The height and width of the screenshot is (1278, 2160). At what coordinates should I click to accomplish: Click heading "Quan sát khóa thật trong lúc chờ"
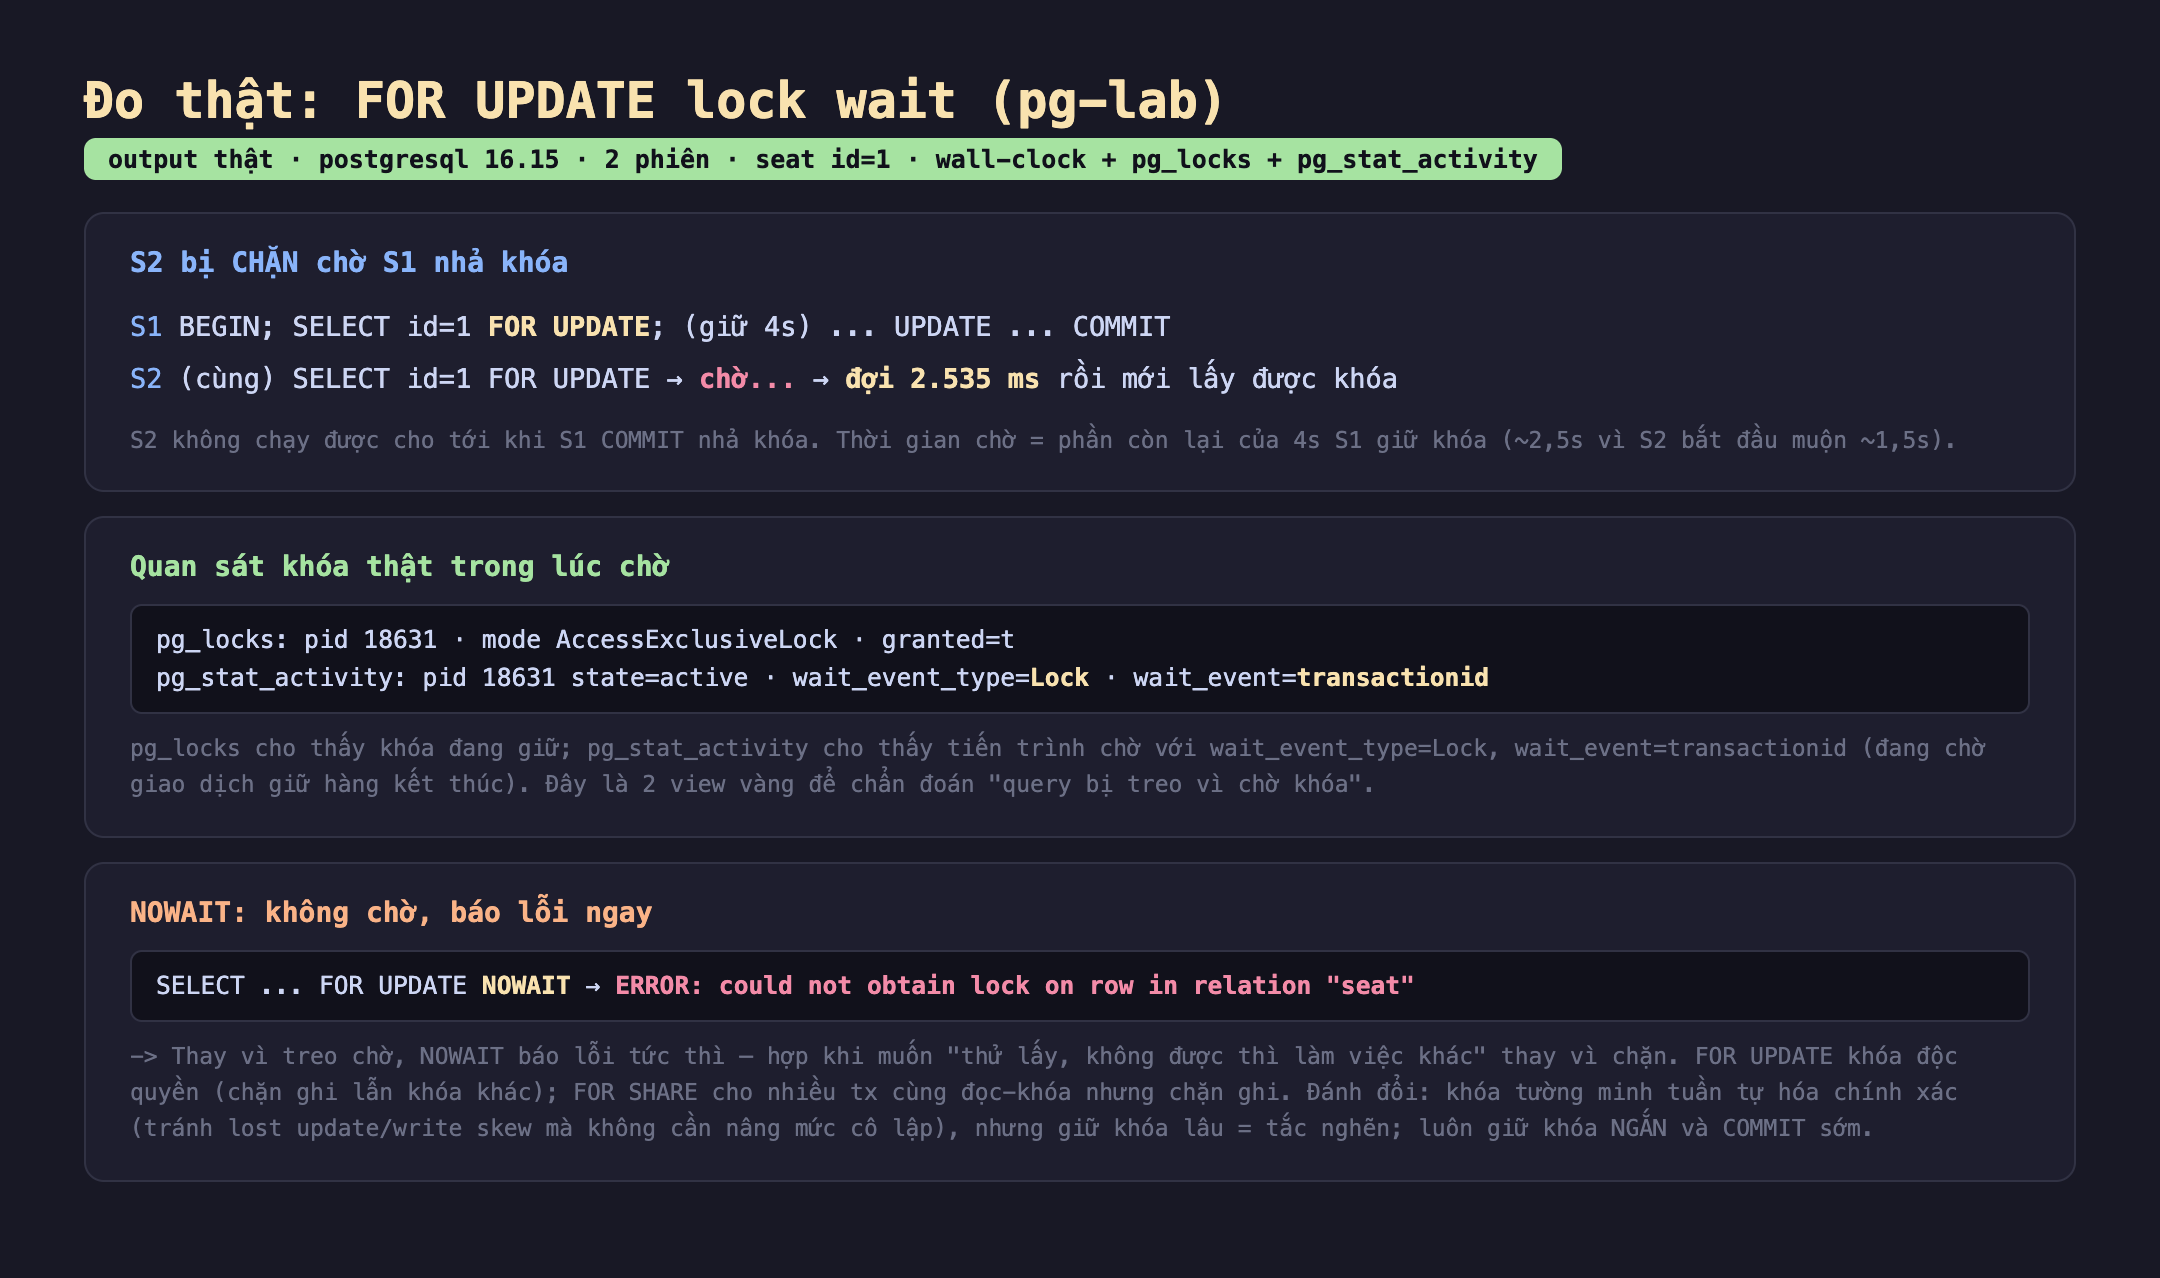pyautogui.click(x=399, y=566)
